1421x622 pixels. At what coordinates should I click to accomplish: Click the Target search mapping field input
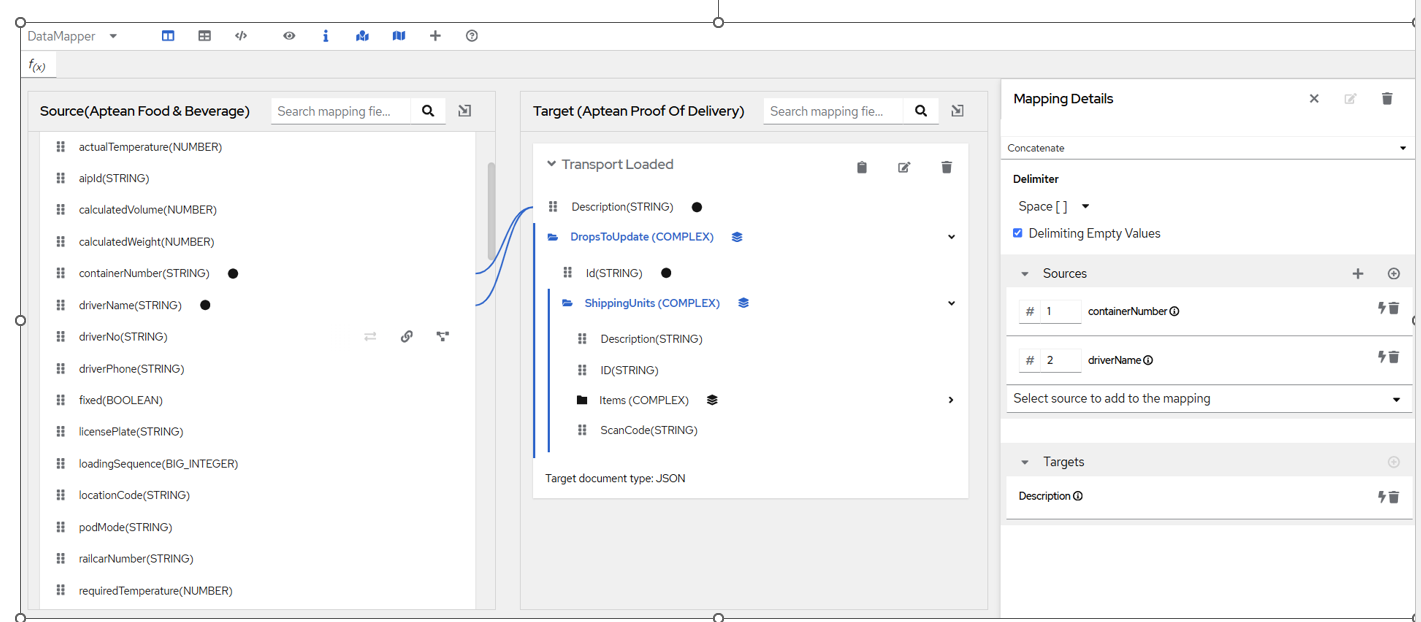[x=832, y=111]
